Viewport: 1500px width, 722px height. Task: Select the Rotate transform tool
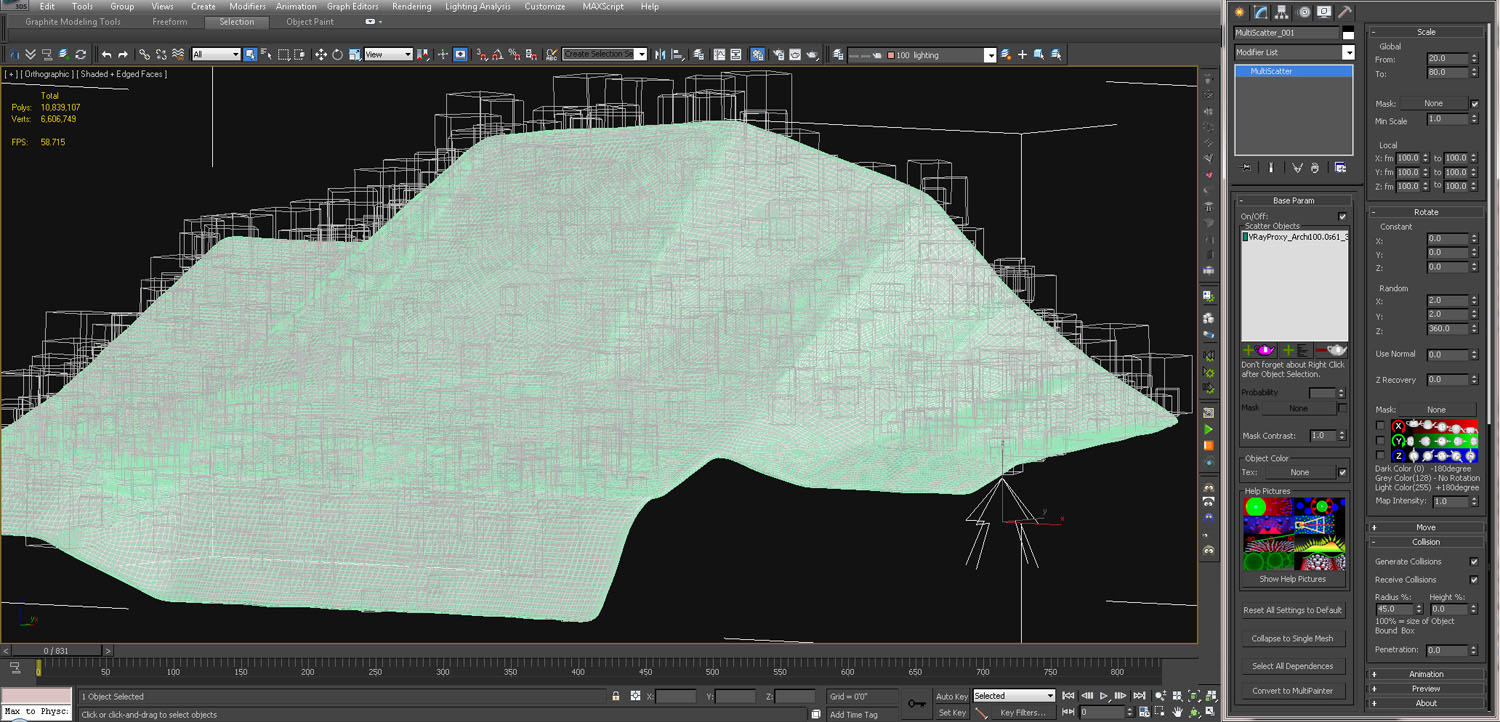[x=338, y=55]
